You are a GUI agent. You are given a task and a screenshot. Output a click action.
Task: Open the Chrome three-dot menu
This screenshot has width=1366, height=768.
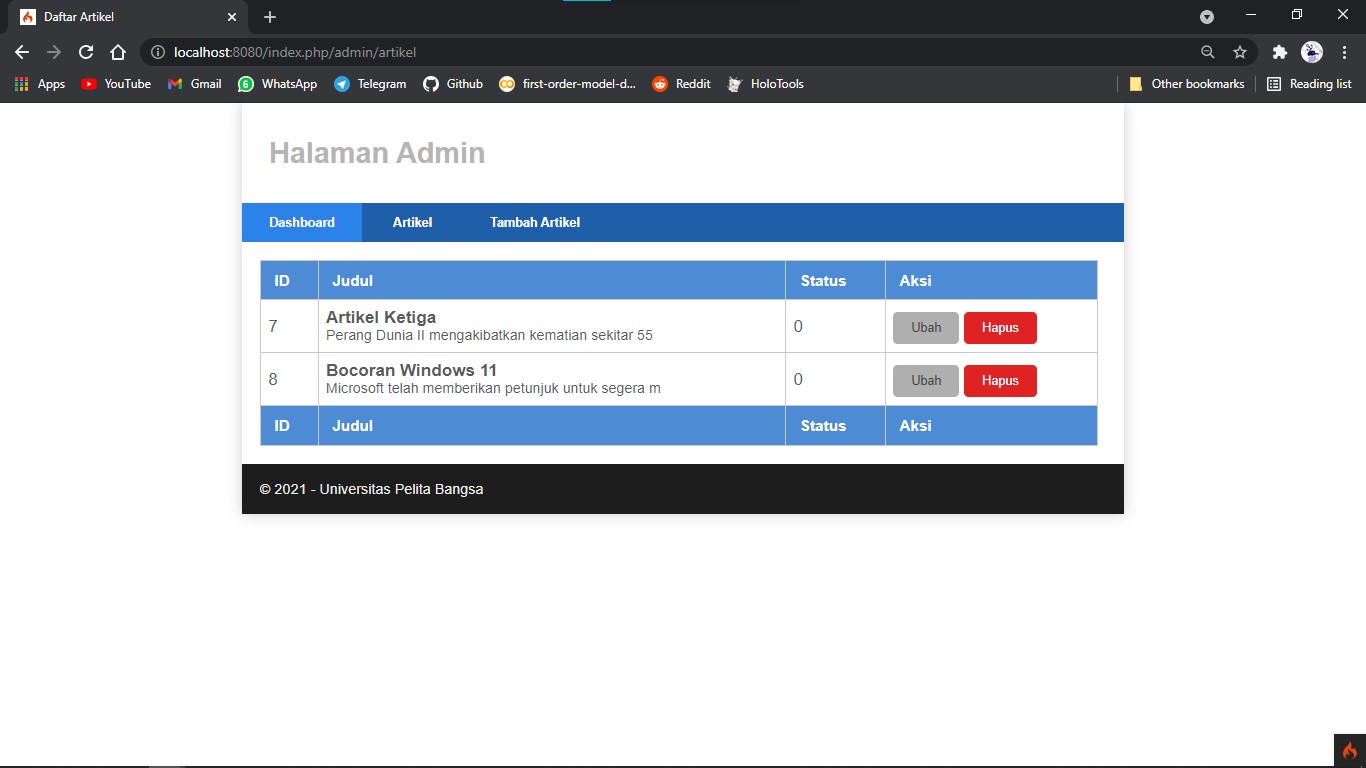point(1343,52)
